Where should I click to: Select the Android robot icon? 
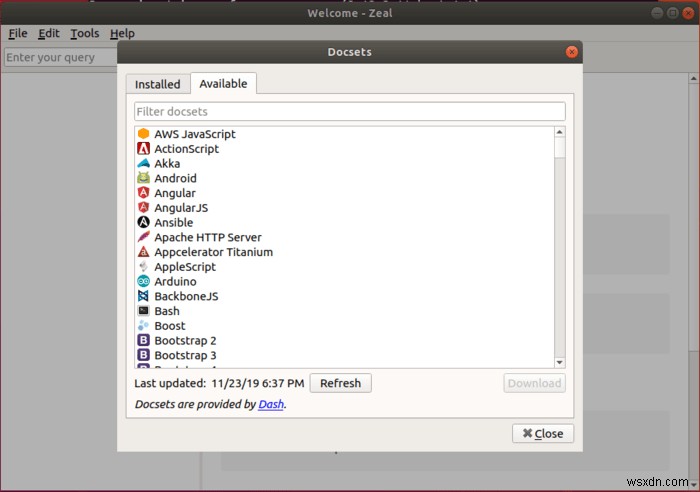(143, 178)
